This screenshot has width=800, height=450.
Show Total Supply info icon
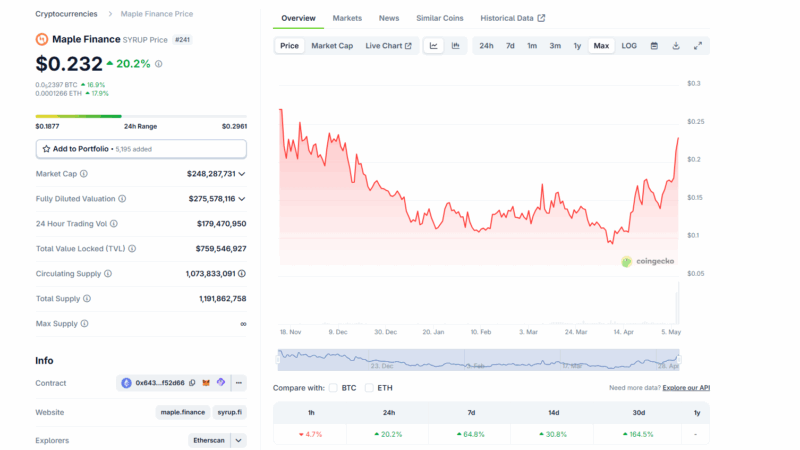pos(87,298)
